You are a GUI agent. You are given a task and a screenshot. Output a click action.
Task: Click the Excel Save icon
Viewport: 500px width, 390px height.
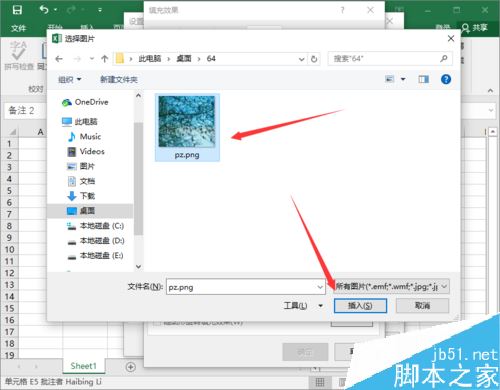[17, 10]
